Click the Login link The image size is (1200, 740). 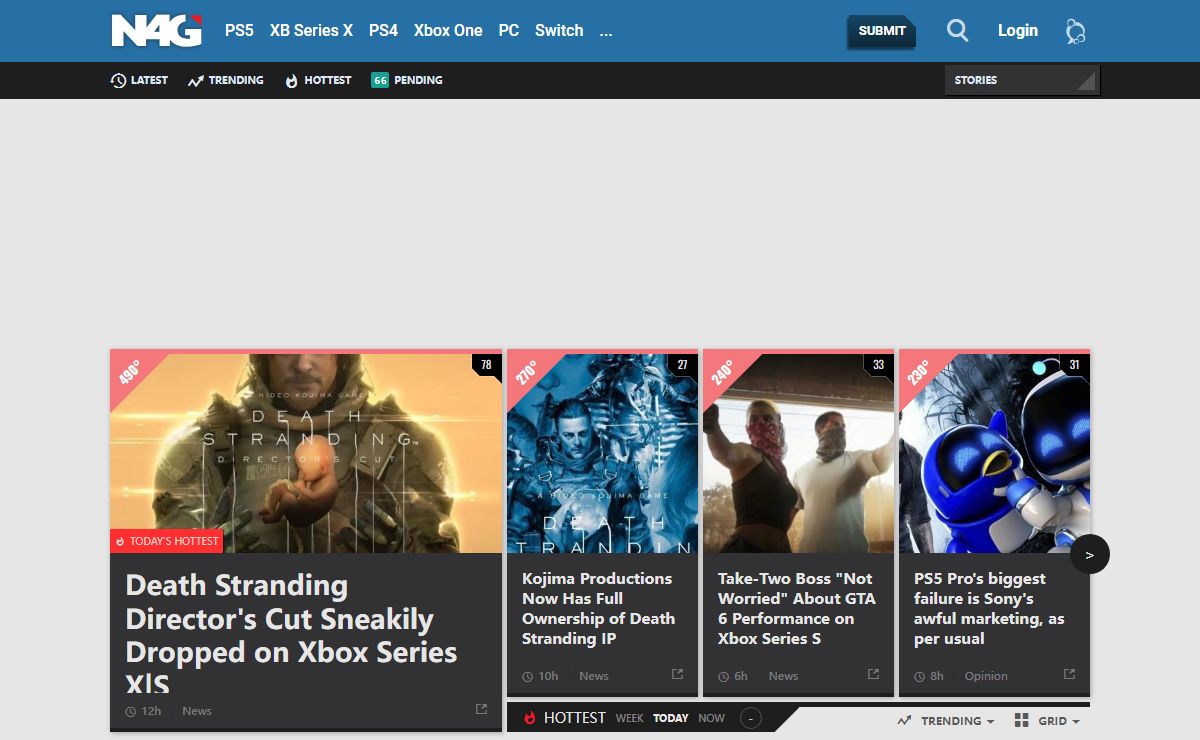click(x=1018, y=30)
